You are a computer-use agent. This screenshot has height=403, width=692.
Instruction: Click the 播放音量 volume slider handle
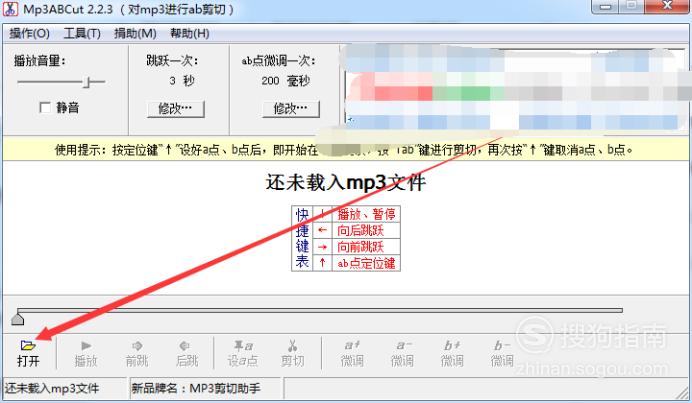click(89, 82)
